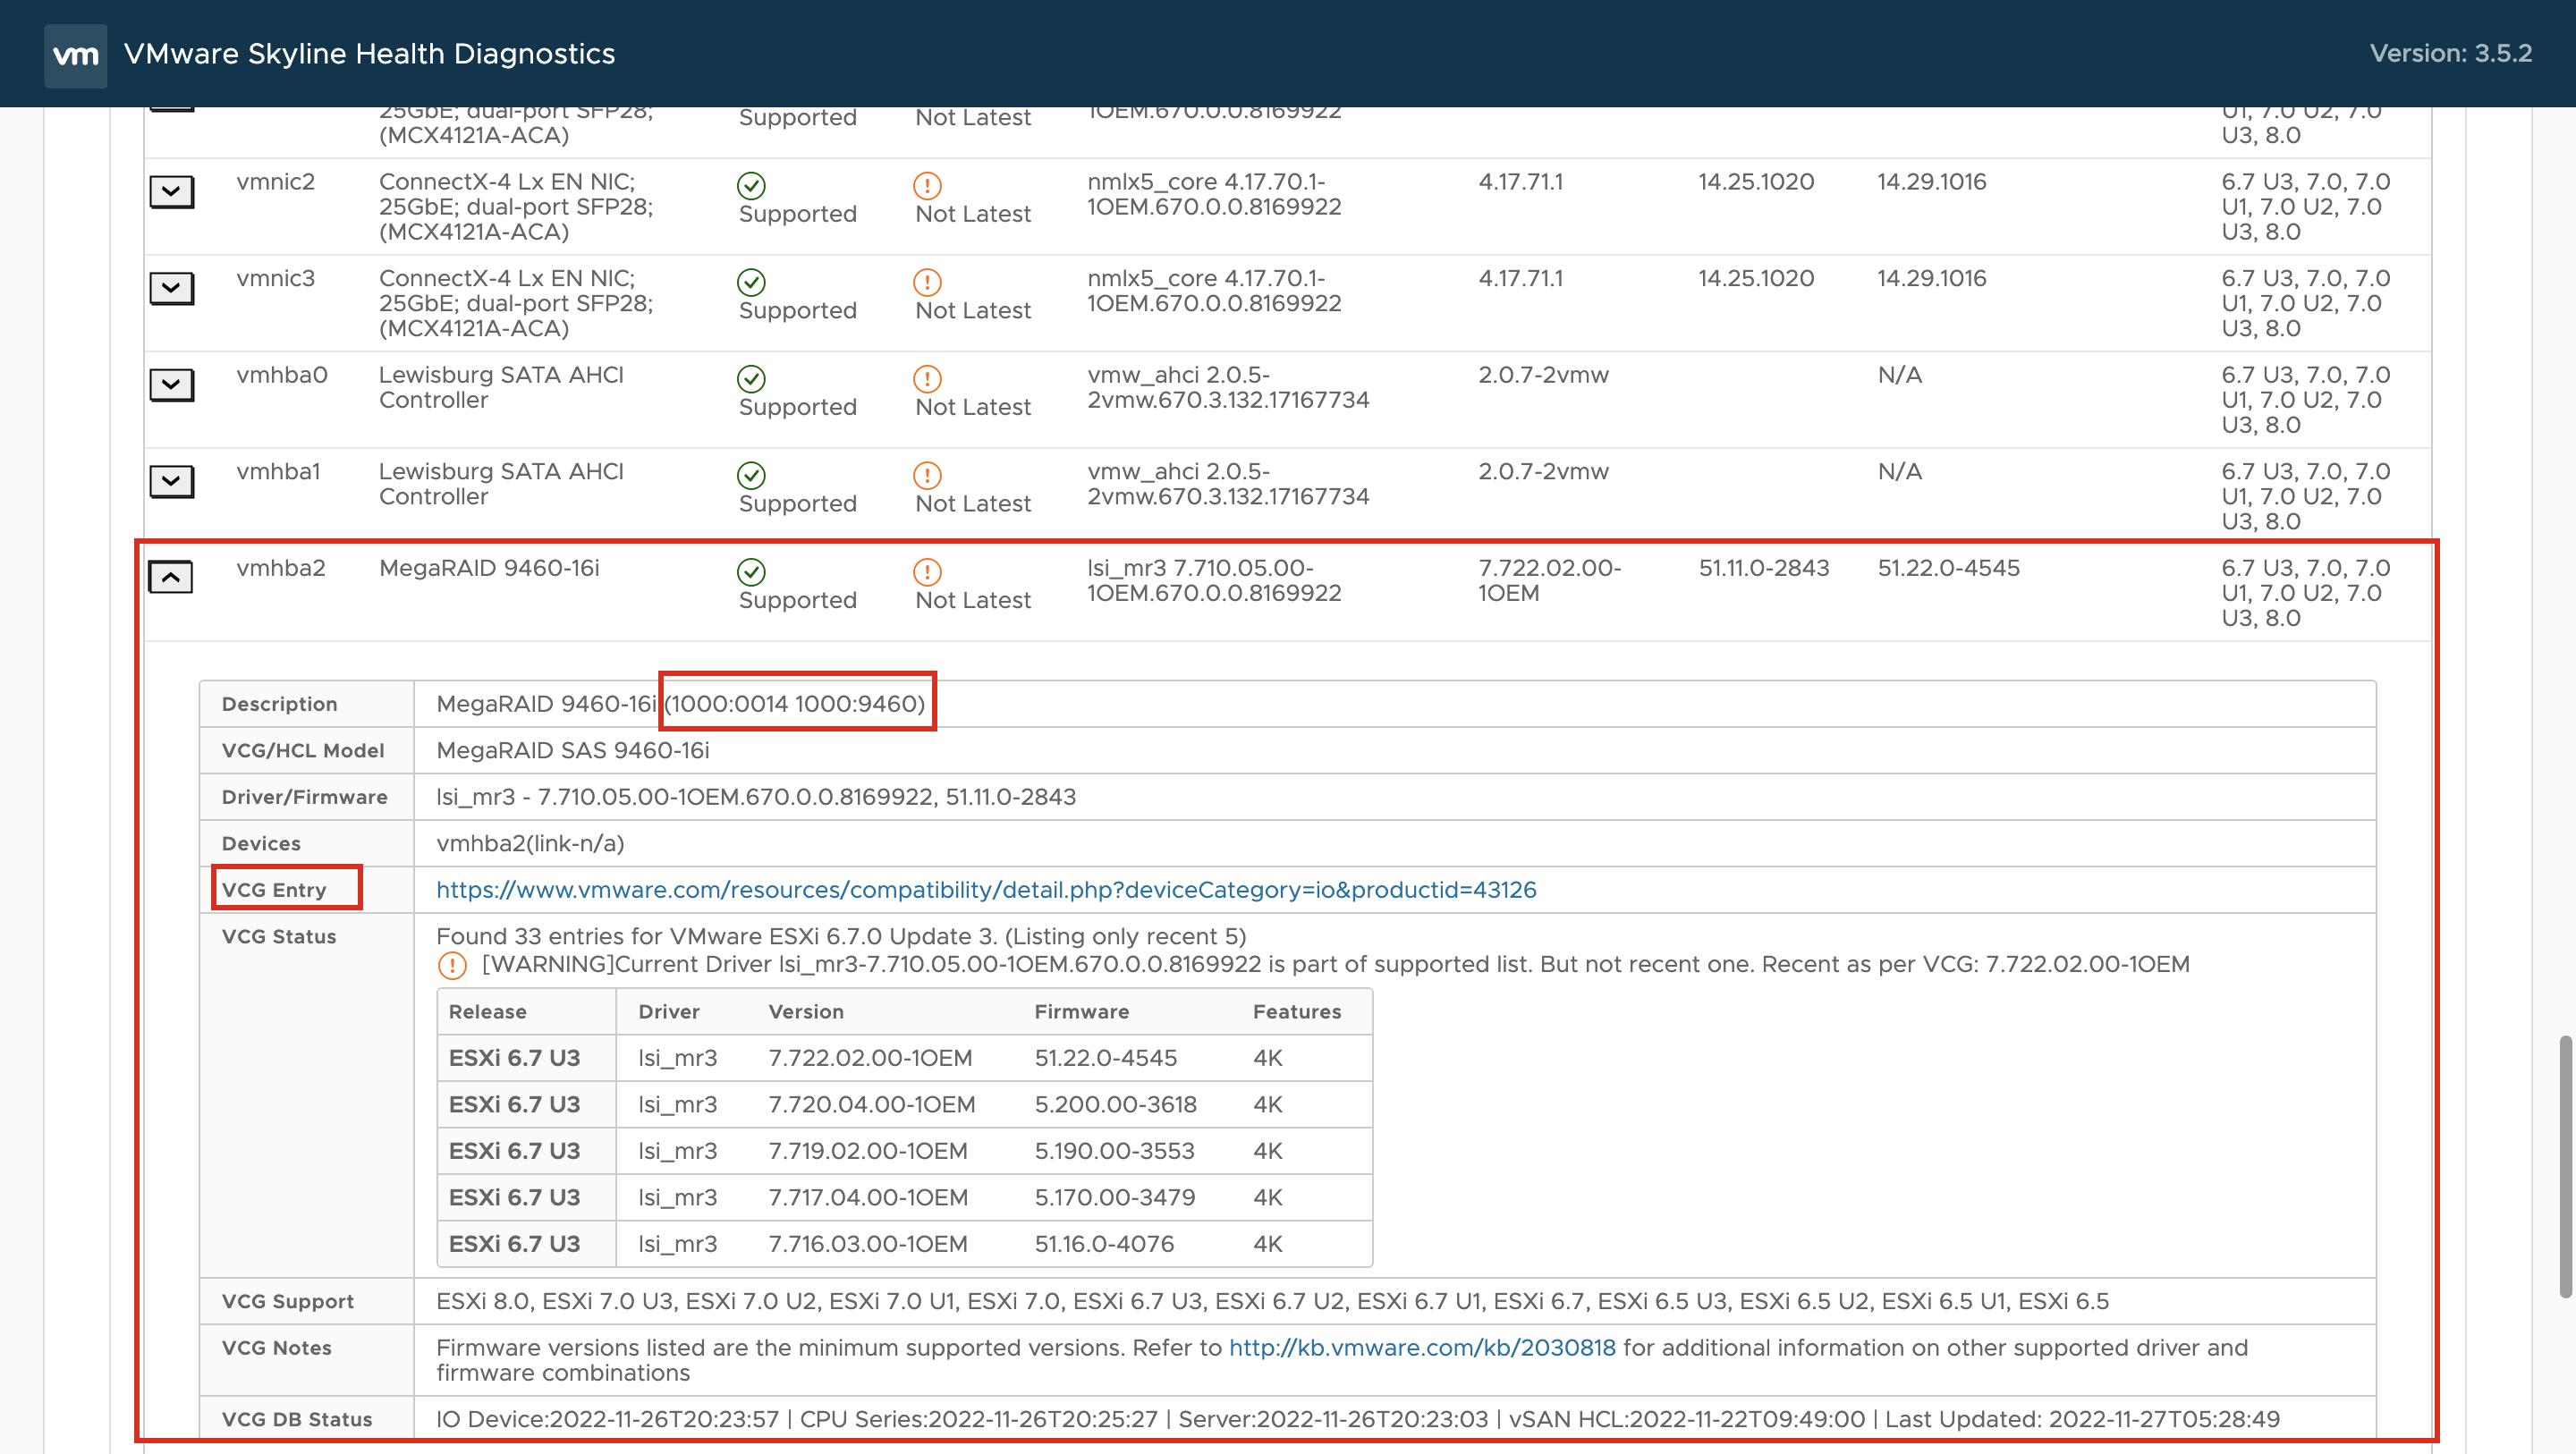Click the VCG/HCL Model label

click(x=303, y=751)
